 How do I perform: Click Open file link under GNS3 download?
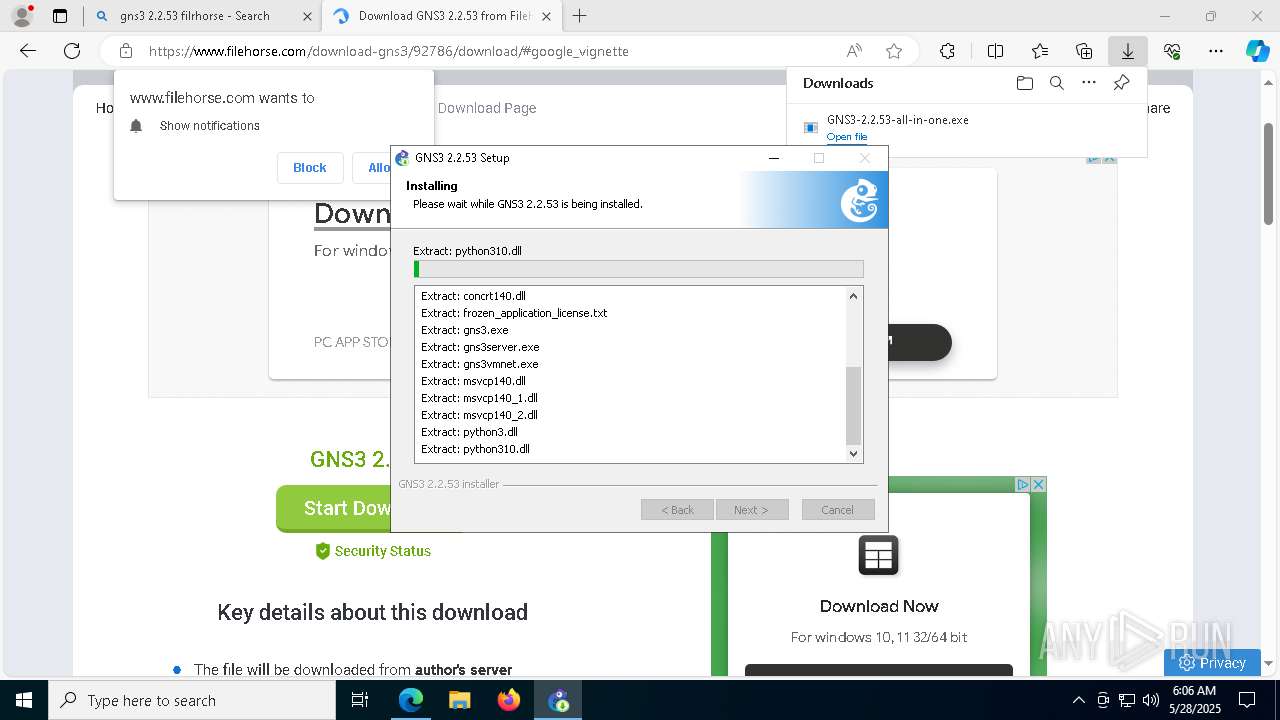(x=847, y=137)
